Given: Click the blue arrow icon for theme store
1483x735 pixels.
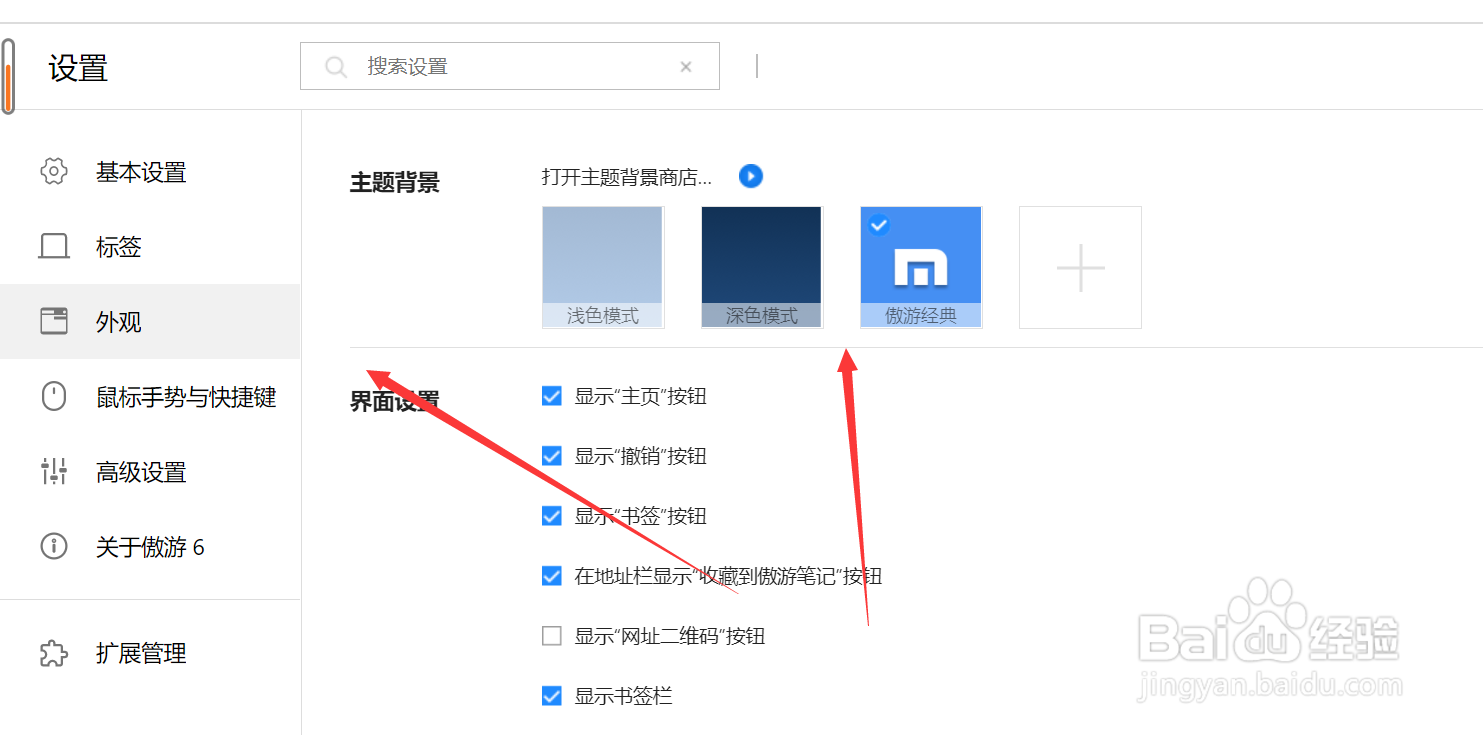Looking at the screenshot, I should point(751,176).
